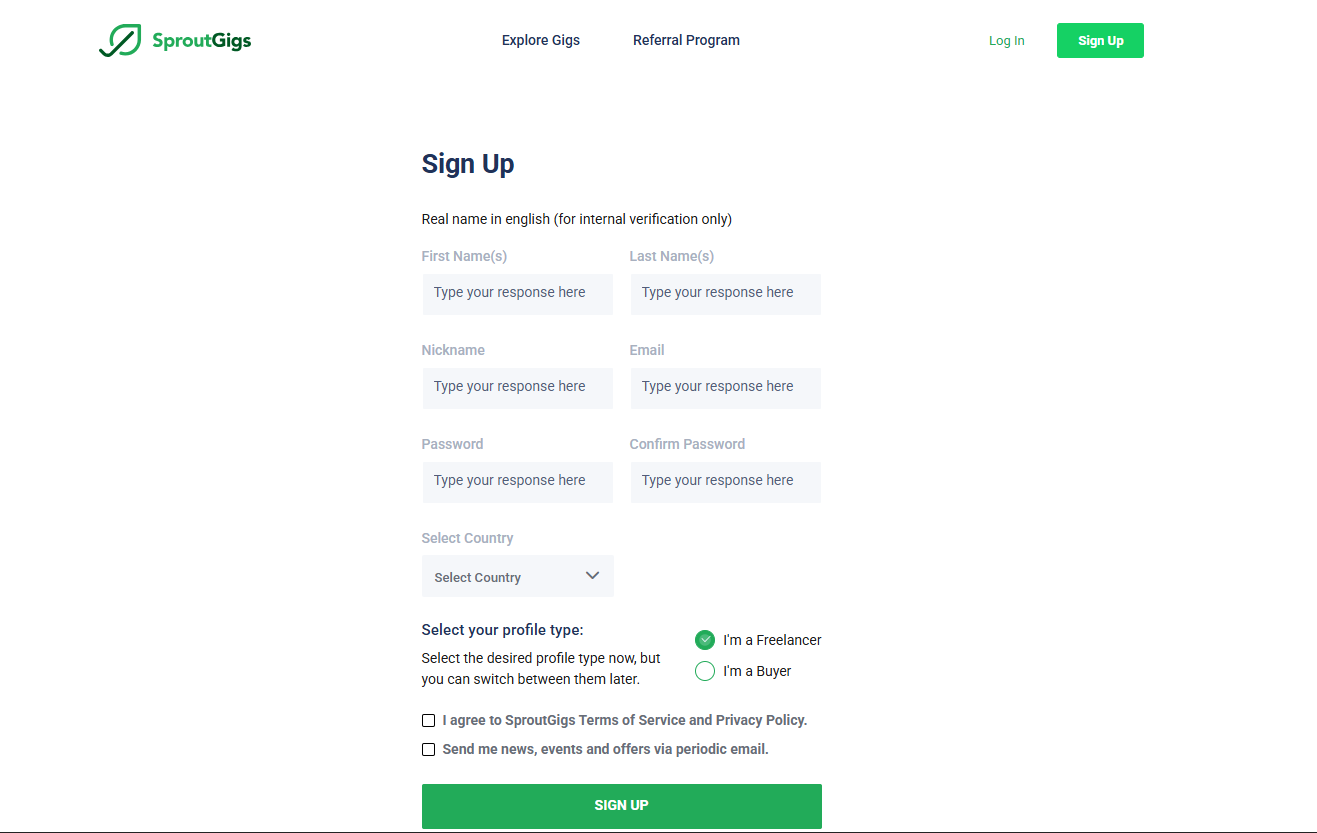Submit the form with SIGN UP button
1317x833 pixels.
pos(621,805)
